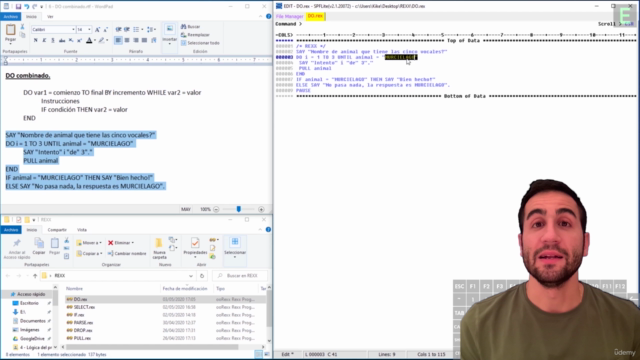This screenshot has width=640, height=360.
Task: Open the paragraph settings icon in WordPad
Action: [x=154, y=40]
